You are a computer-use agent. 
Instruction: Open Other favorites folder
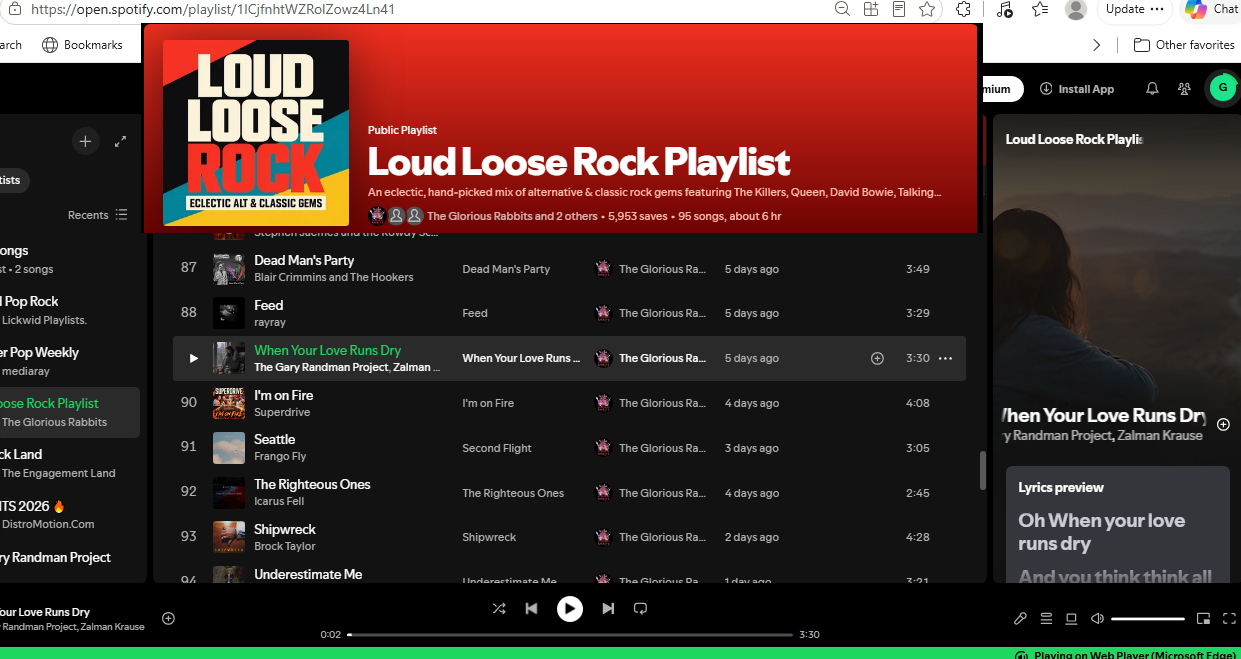coord(1184,45)
